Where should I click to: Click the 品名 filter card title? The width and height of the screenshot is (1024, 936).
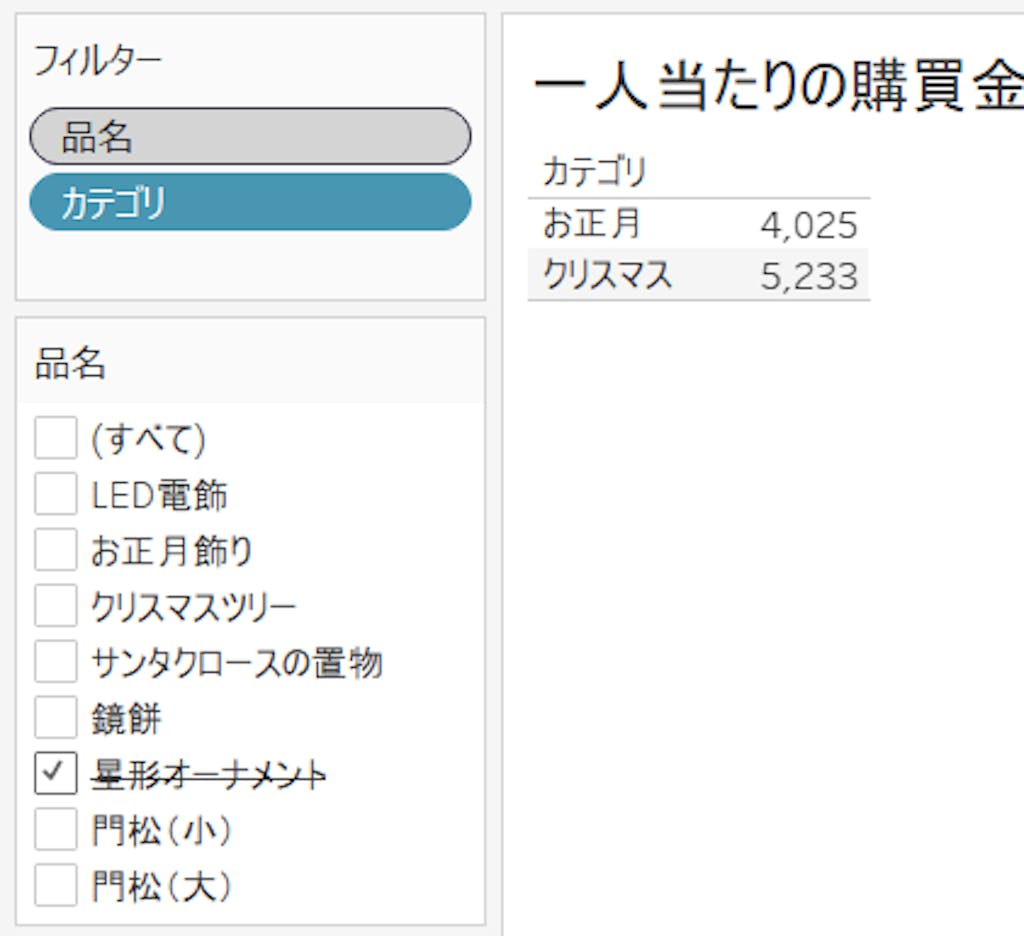pyautogui.click(x=70, y=364)
